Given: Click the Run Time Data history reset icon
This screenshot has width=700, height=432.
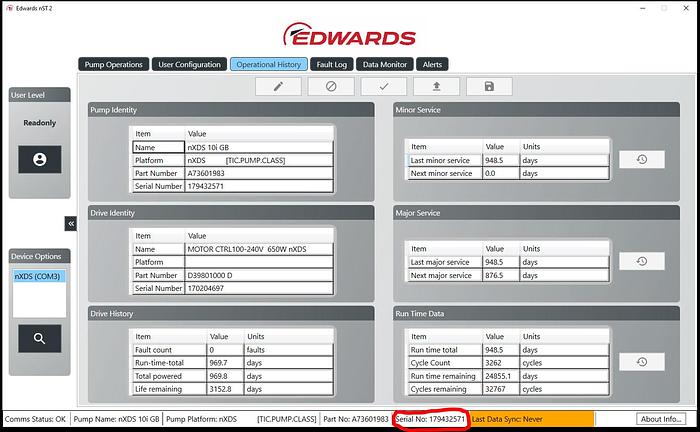Looking at the screenshot, I should tap(641, 362).
